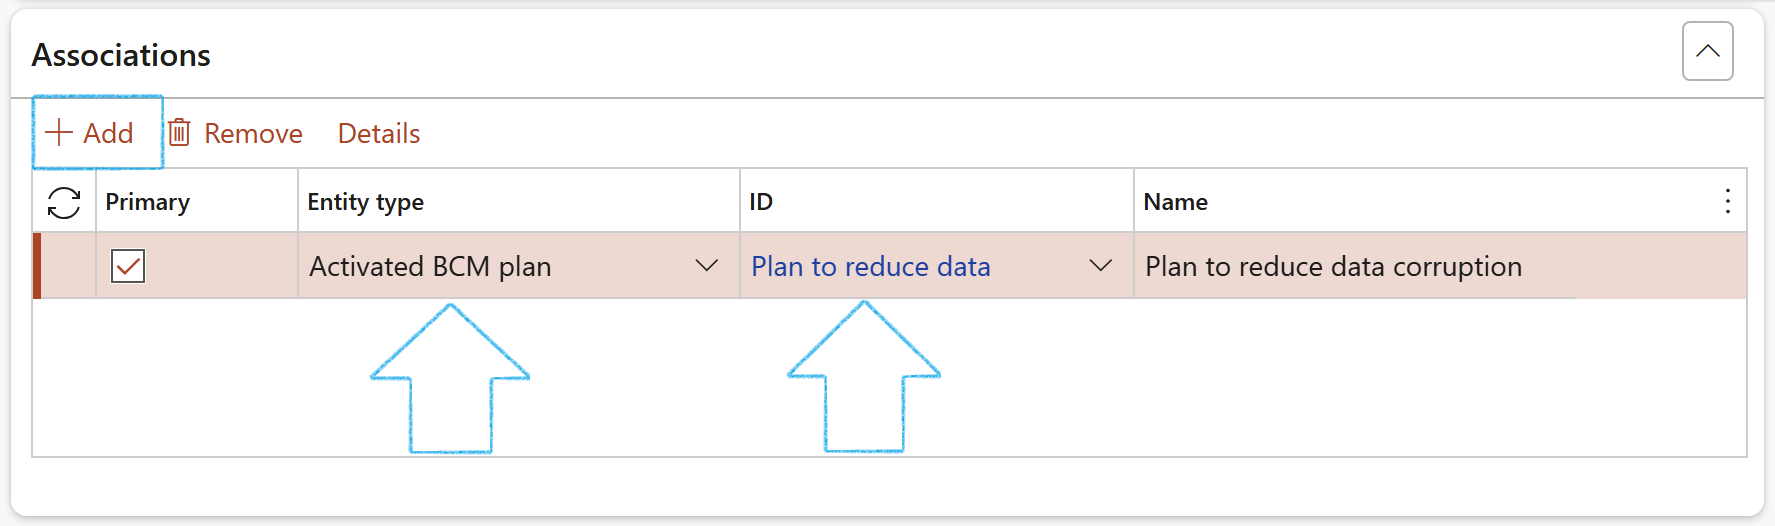Click the Remove button text
The image size is (1775, 526).
(x=253, y=134)
